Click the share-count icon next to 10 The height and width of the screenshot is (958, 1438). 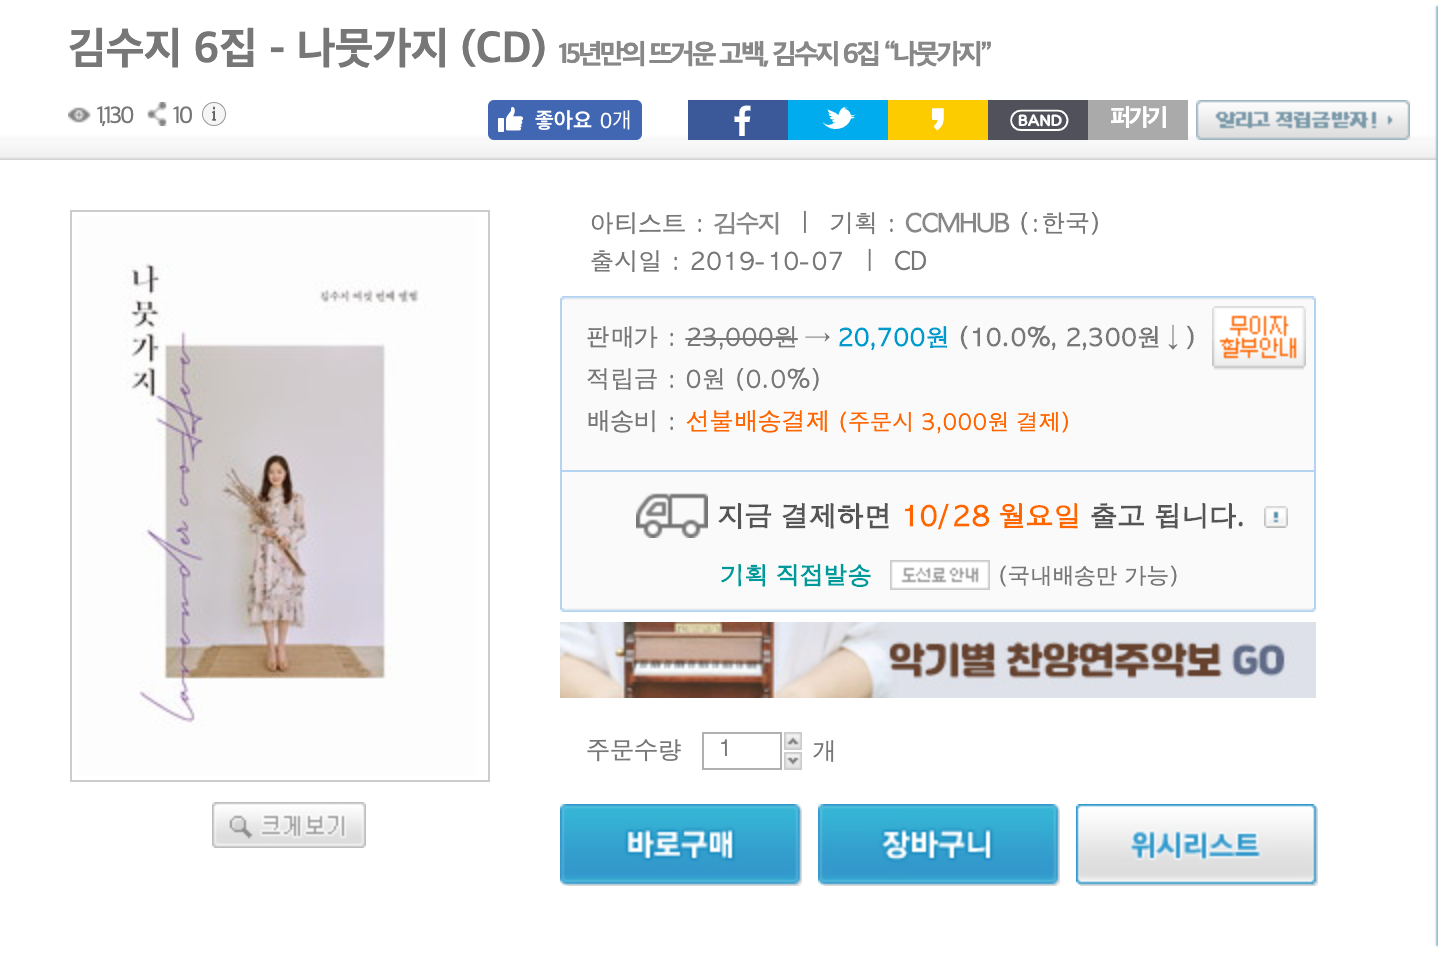click(157, 114)
